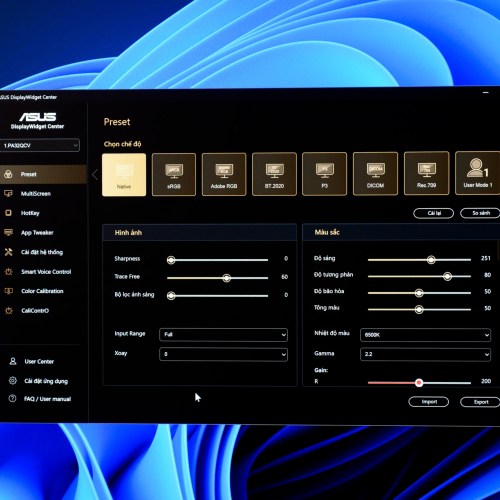Open the FAQ / User manual link
The height and width of the screenshot is (500, 500).
pyautogui.click(x=47, y=399)
